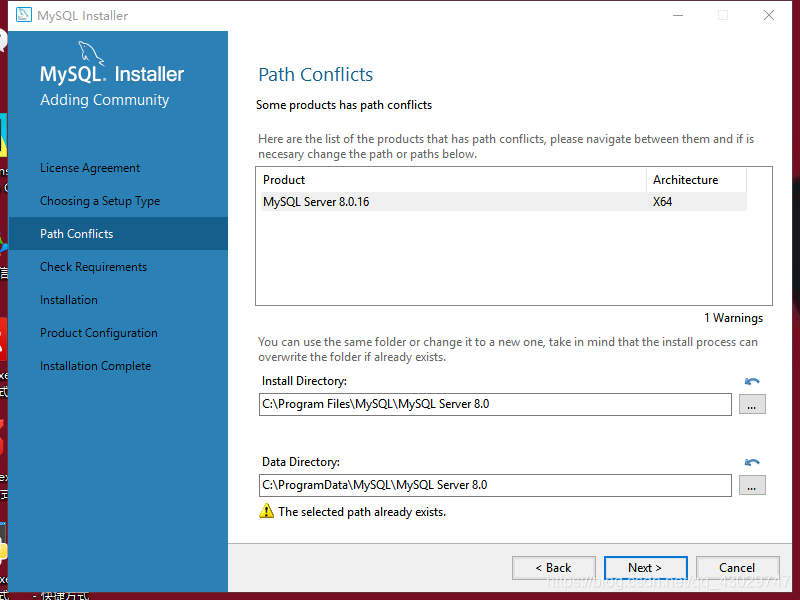This screenshot has width=800, height=600.
Task: Select the Installation step
Action: (x=69, y=300)
